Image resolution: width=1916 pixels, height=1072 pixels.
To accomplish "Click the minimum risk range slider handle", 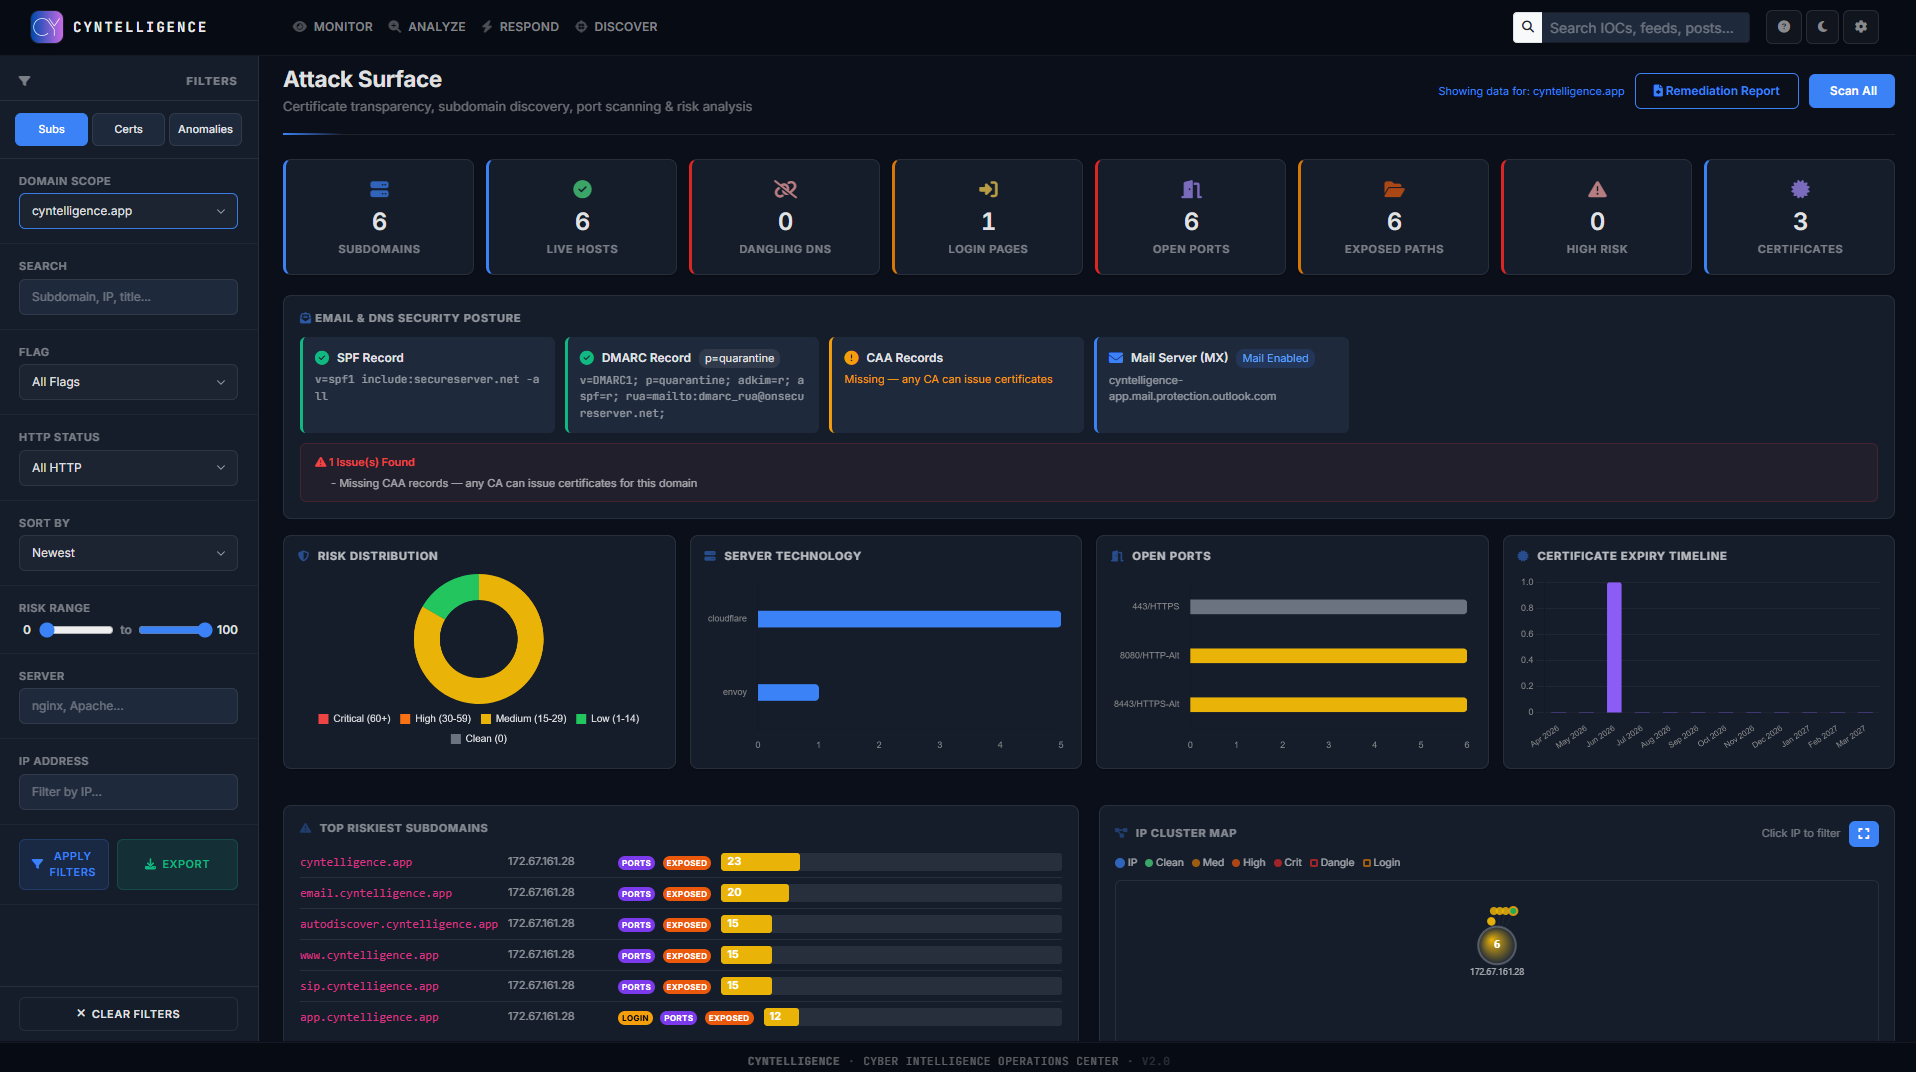I will coord(46,630).
